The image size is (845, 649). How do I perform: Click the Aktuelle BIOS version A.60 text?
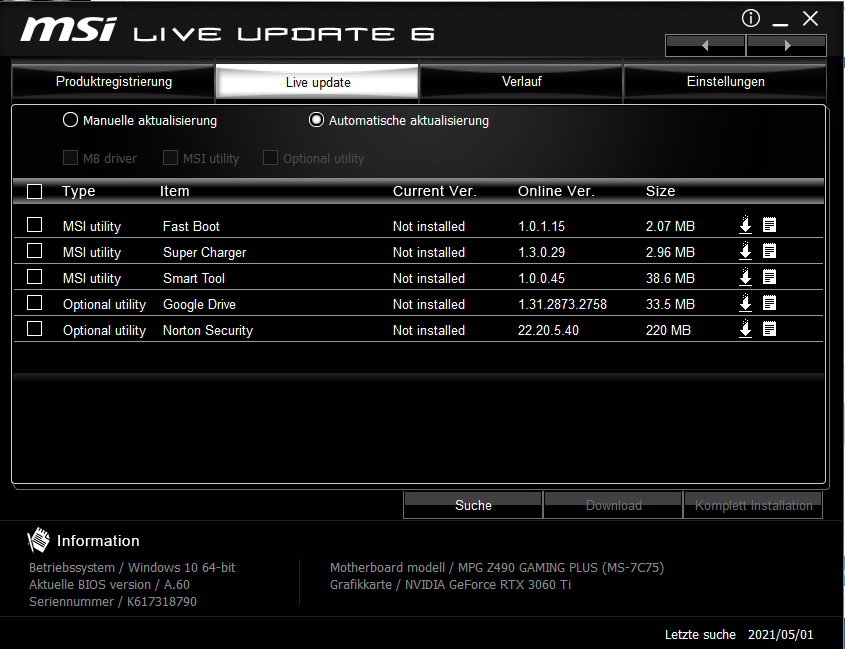click(109, 585)
